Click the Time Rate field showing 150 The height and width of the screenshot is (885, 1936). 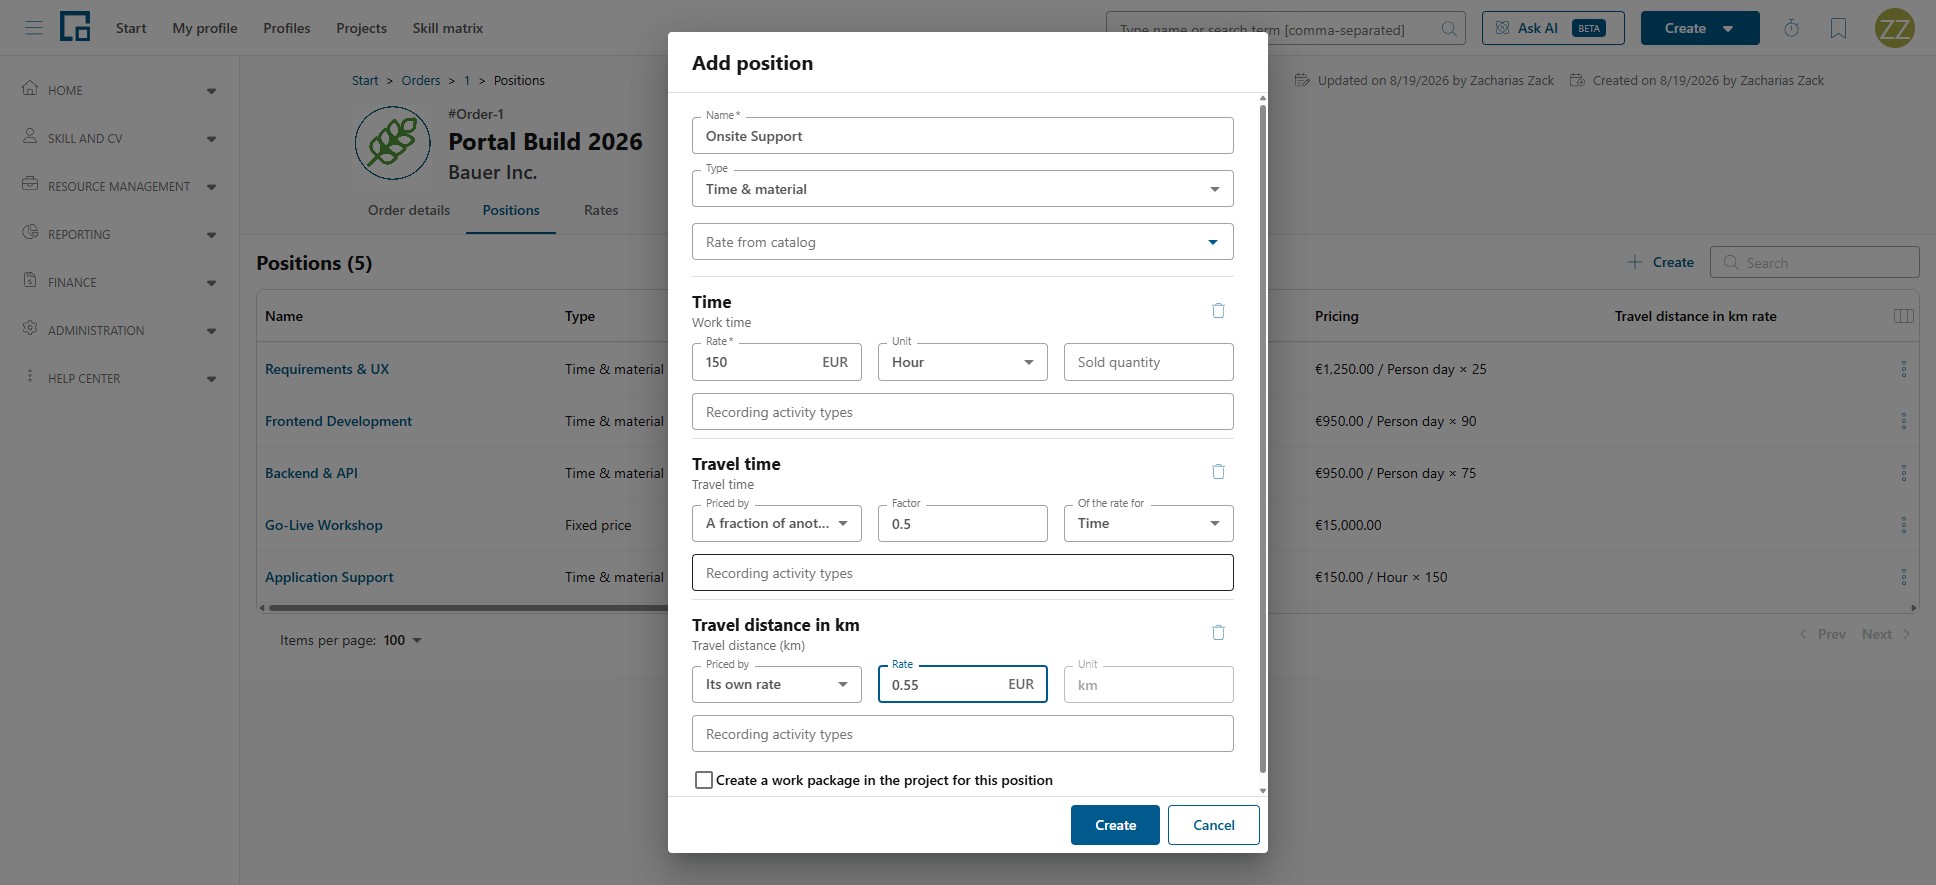pos(776,362)
